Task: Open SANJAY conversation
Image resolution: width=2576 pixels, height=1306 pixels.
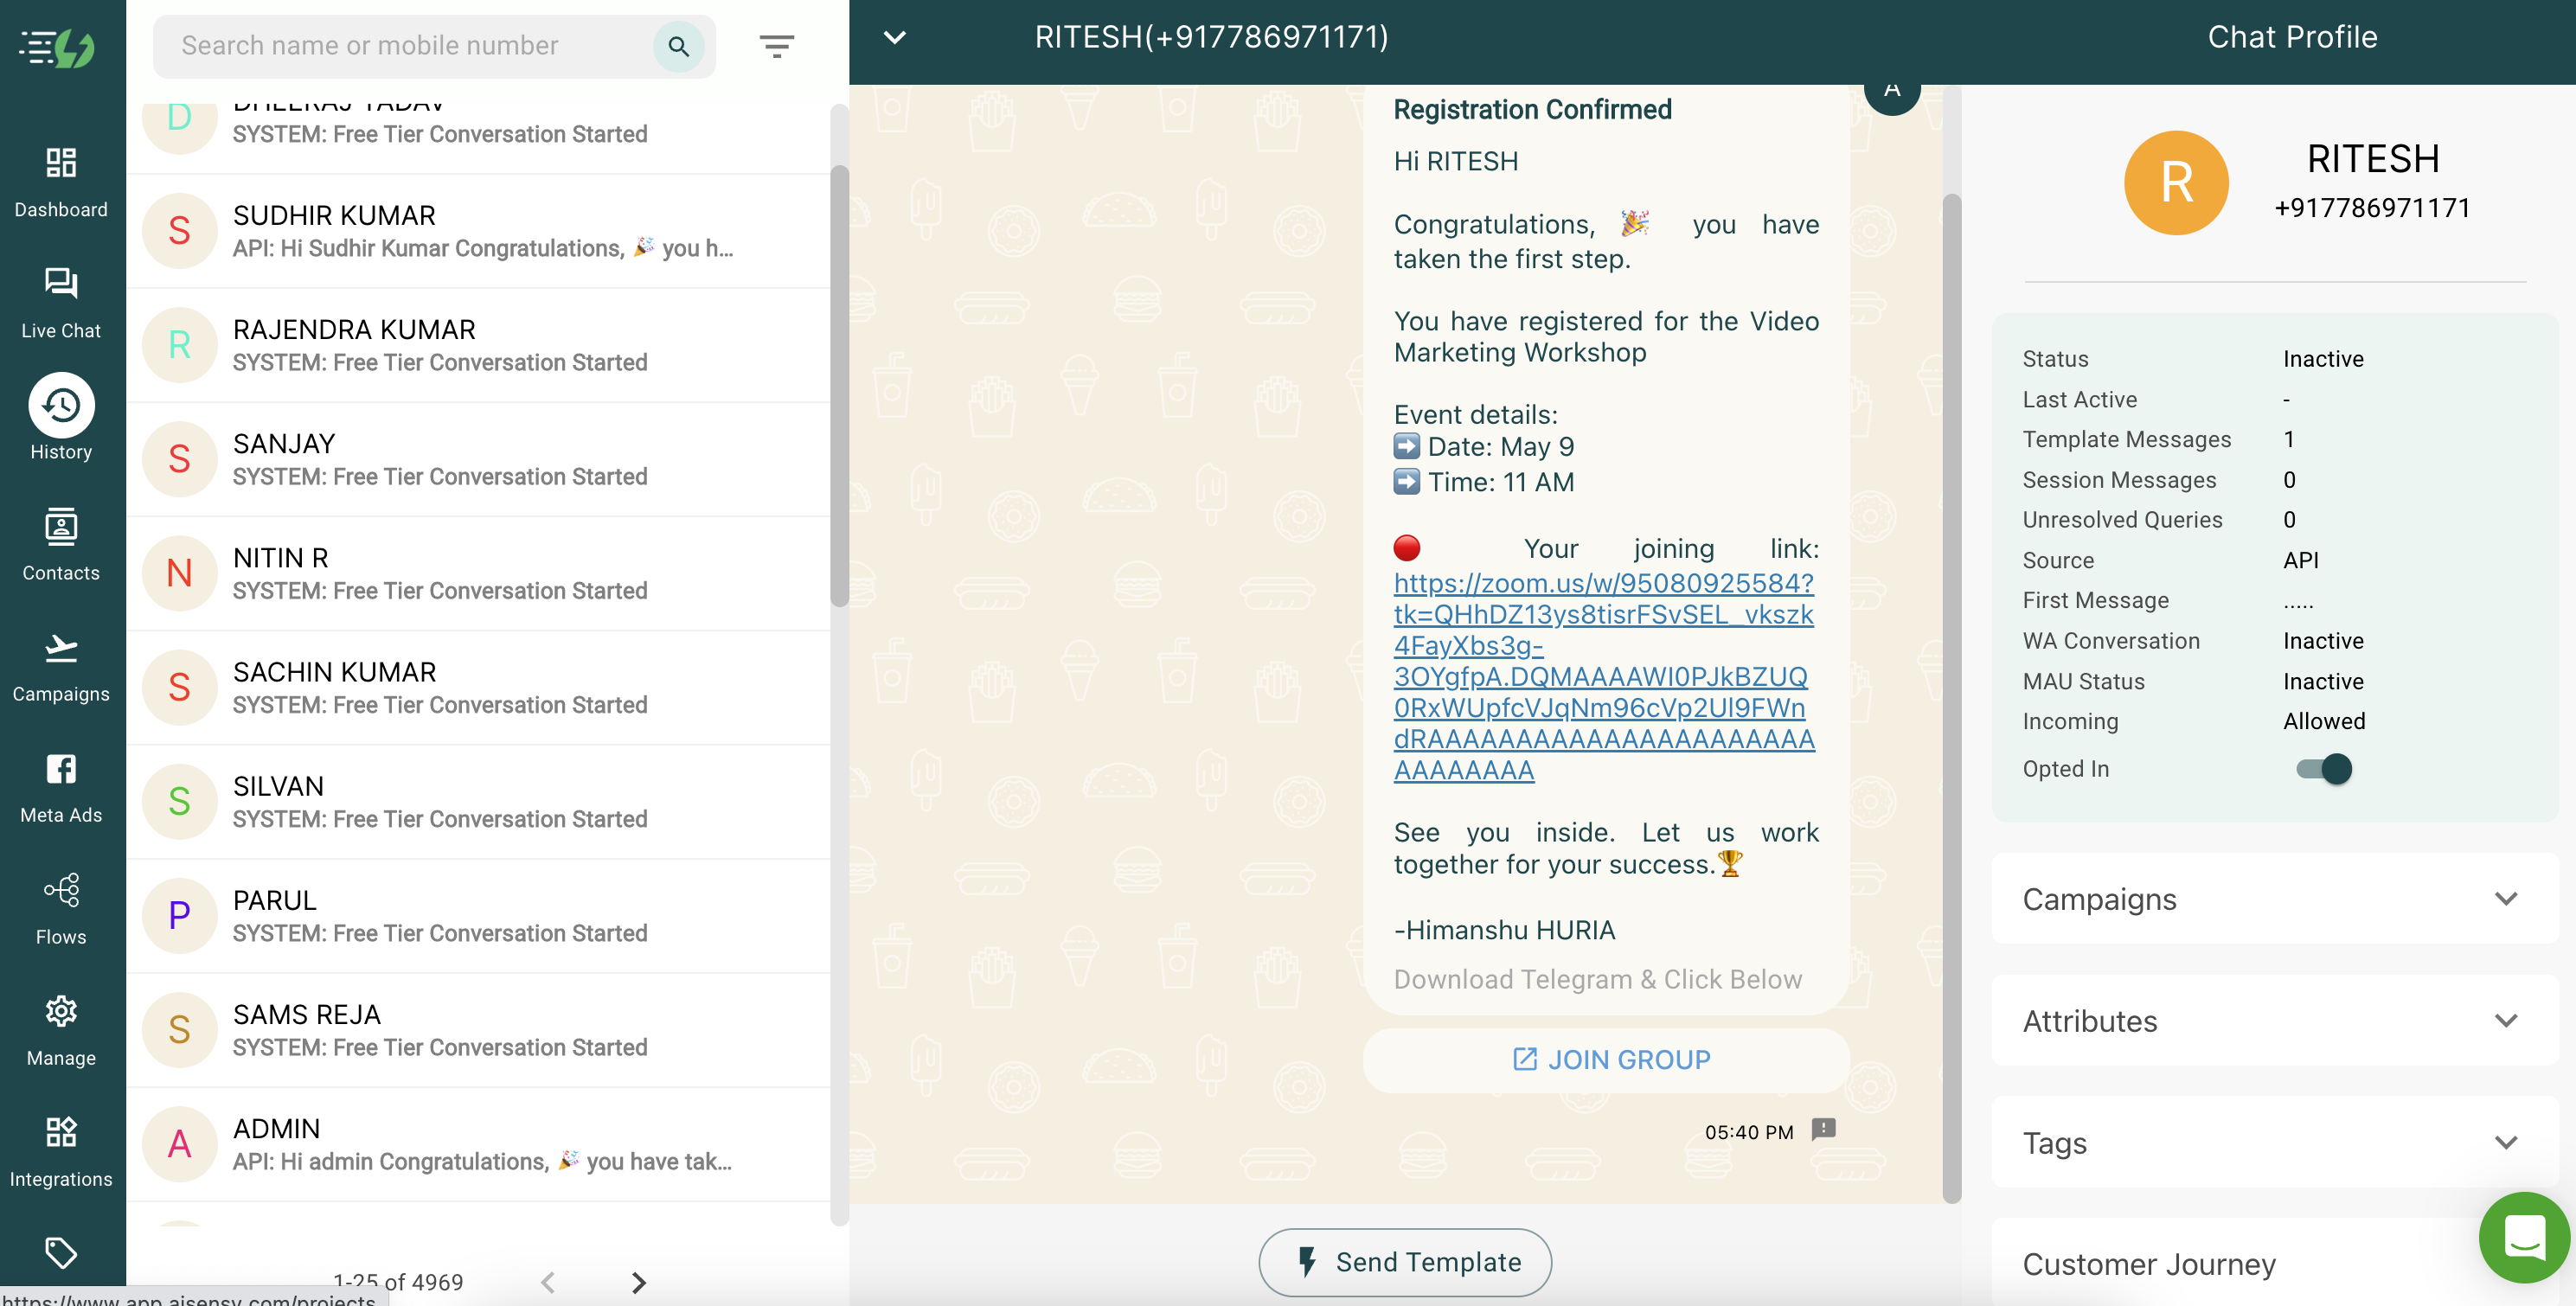Action: [x=479, y=459]
